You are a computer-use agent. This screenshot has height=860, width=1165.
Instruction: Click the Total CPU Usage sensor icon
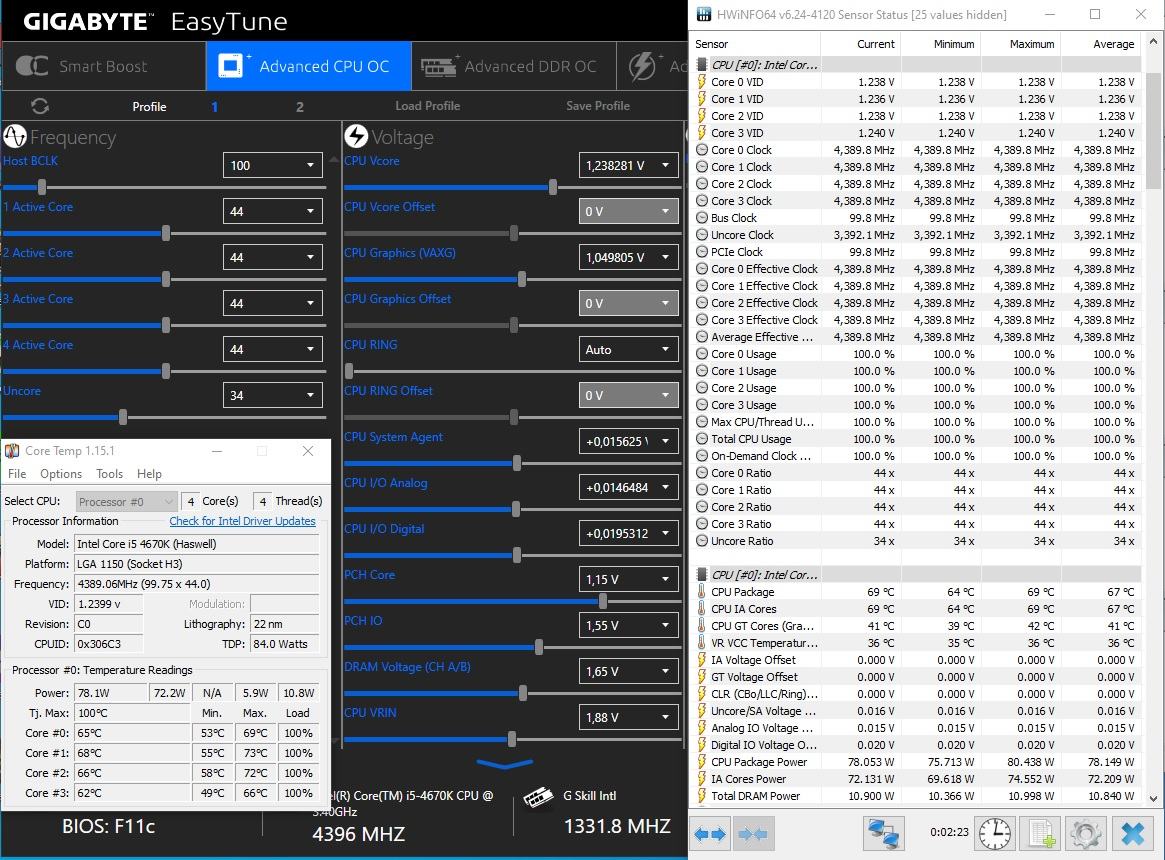701,439
